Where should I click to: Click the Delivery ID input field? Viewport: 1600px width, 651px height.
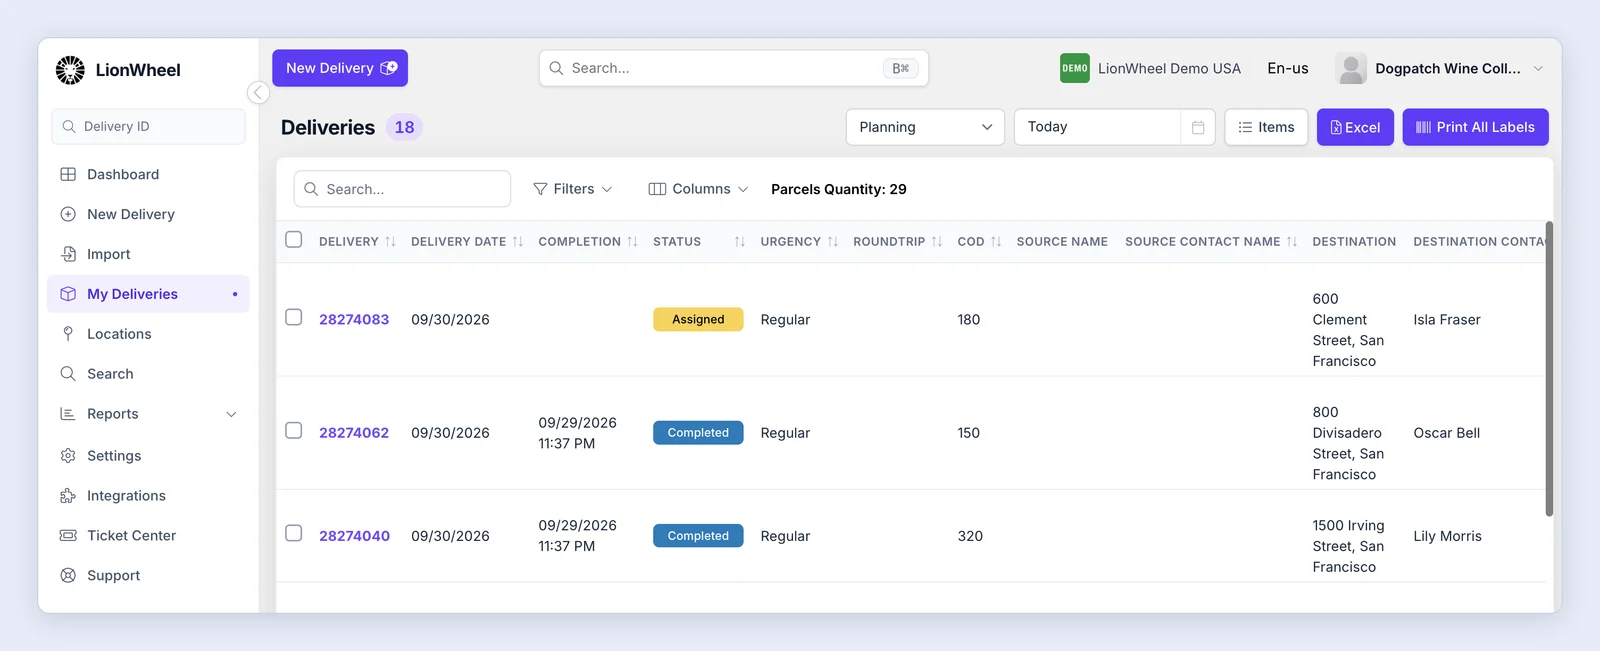click(x=148, y=127)
